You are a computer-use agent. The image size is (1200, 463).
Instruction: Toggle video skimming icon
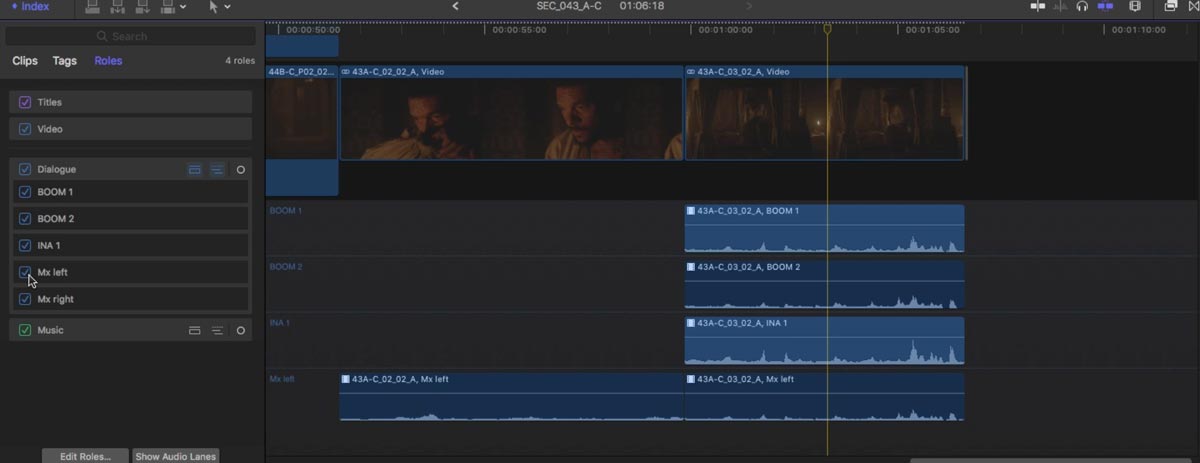(1037, 6)
